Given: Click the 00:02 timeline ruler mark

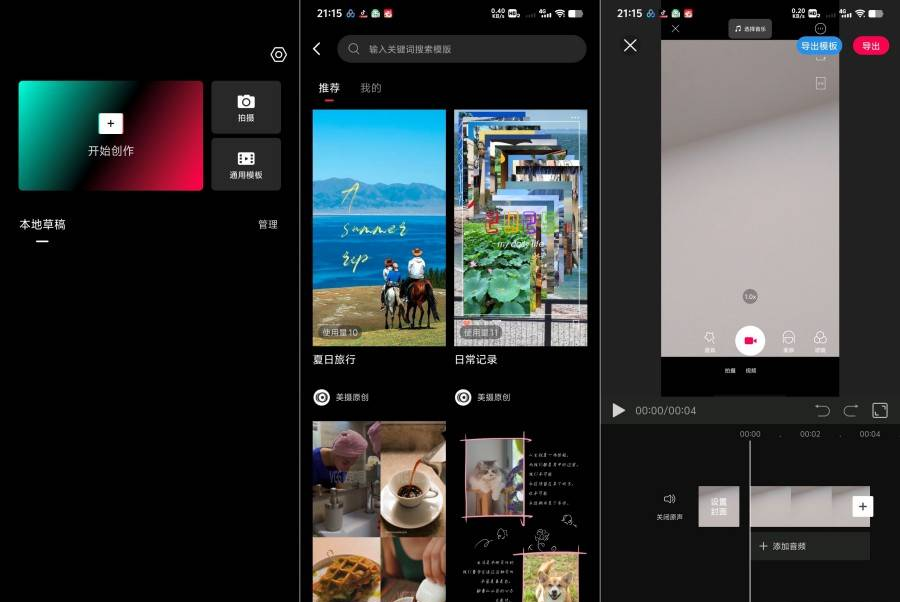Looking at the screenshot, I should (x=810, y=434).
